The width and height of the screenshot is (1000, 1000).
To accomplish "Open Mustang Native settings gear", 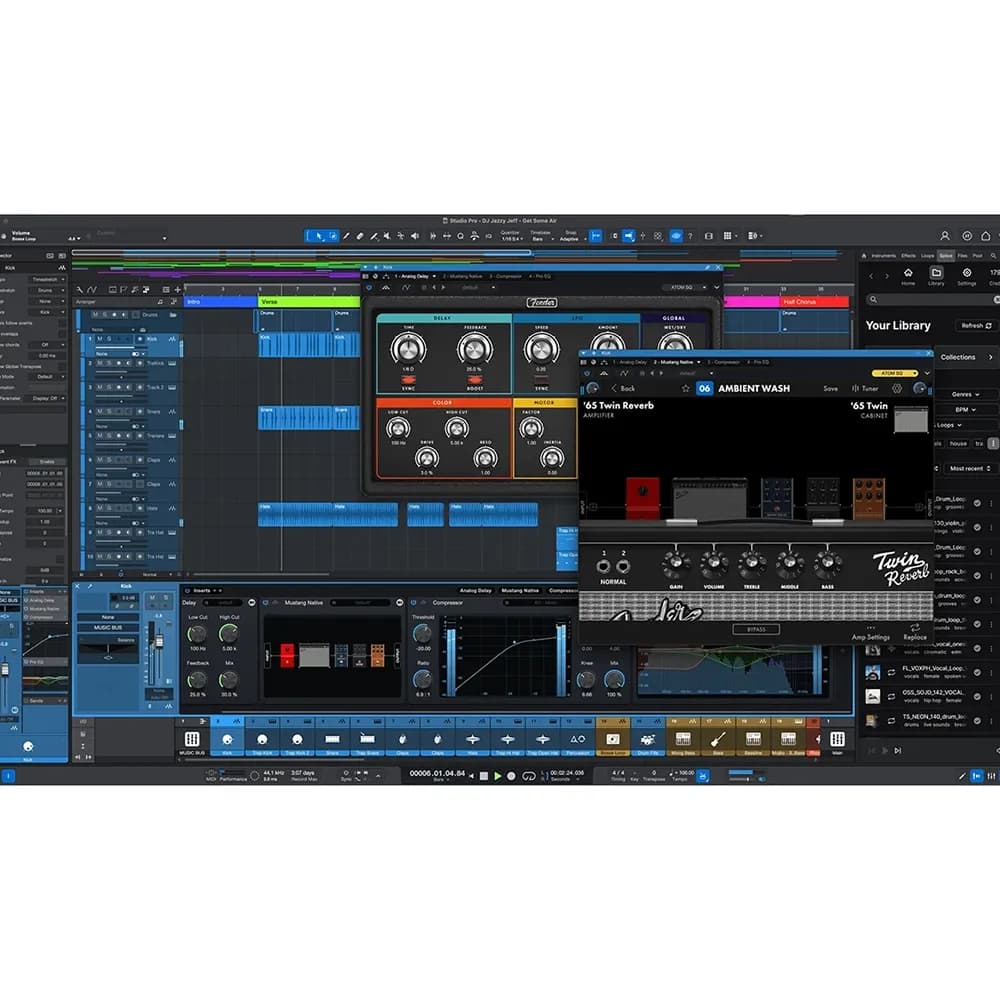I will pyautogui.click(x=897, y=388).
